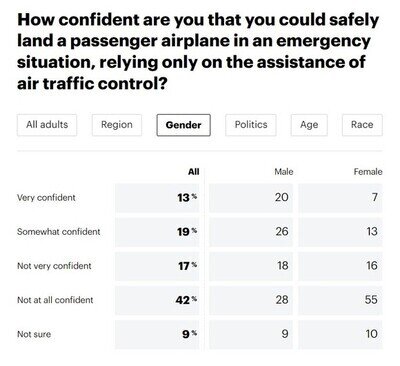Screen dimensions: 400x366
Task: Open the Race breakdown tab
Action: tap(362, 125)
